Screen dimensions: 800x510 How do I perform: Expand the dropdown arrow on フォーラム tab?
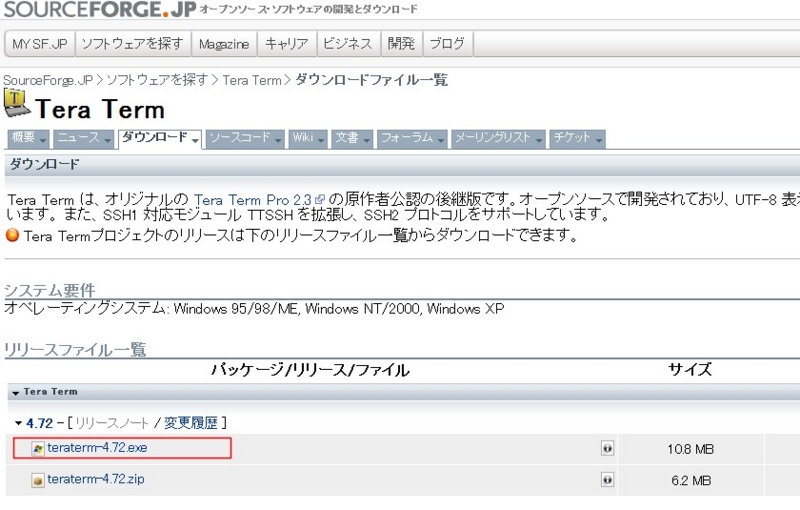tap(441, 140)
